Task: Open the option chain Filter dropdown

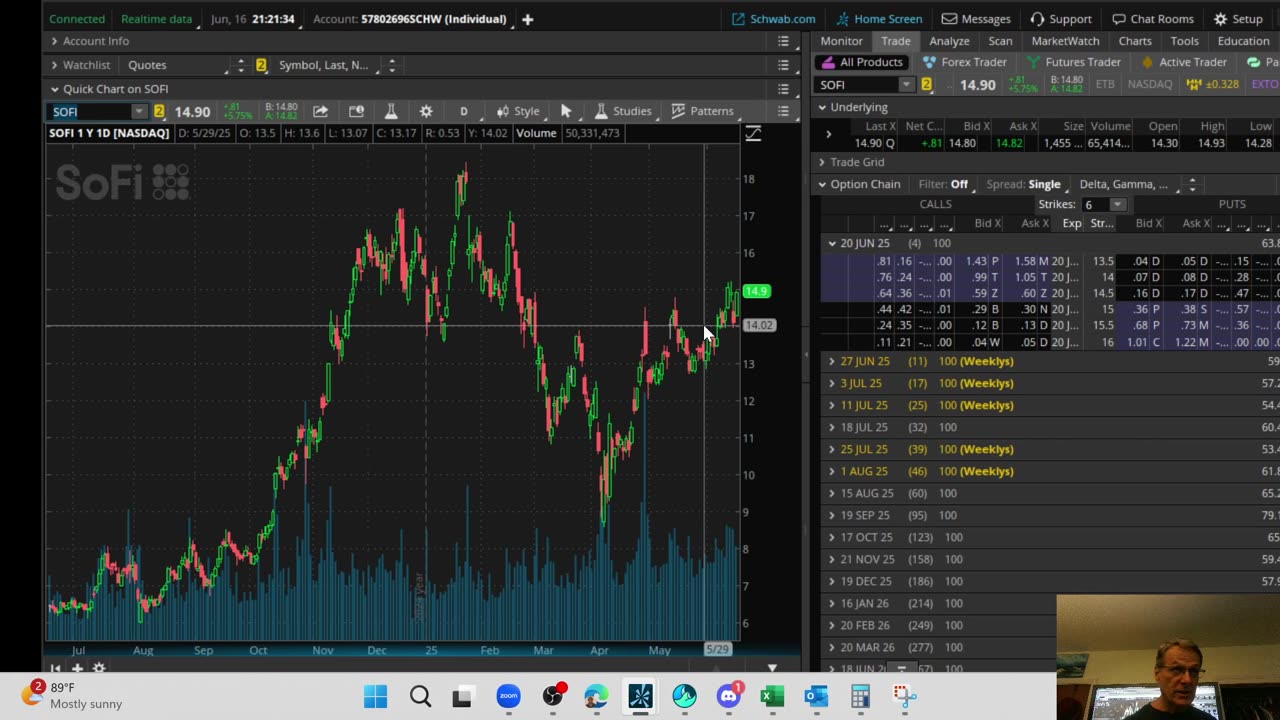Action: point(943,184)
